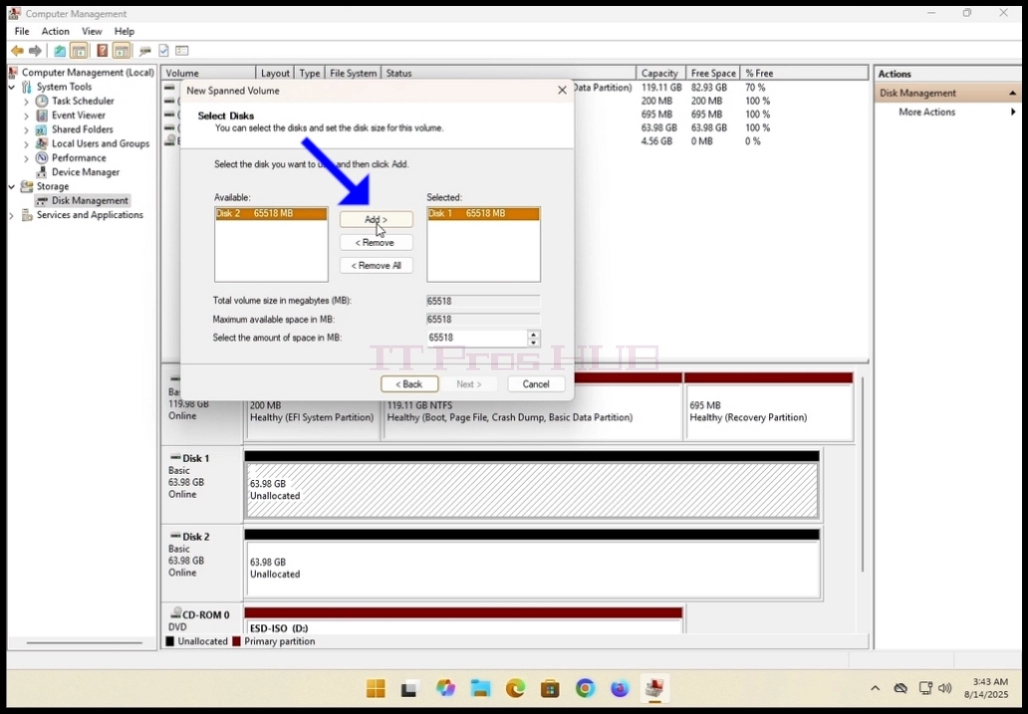This screenshot has width=1028, height=714.
Task: Open the View menu
Action: tap(92, 31)
